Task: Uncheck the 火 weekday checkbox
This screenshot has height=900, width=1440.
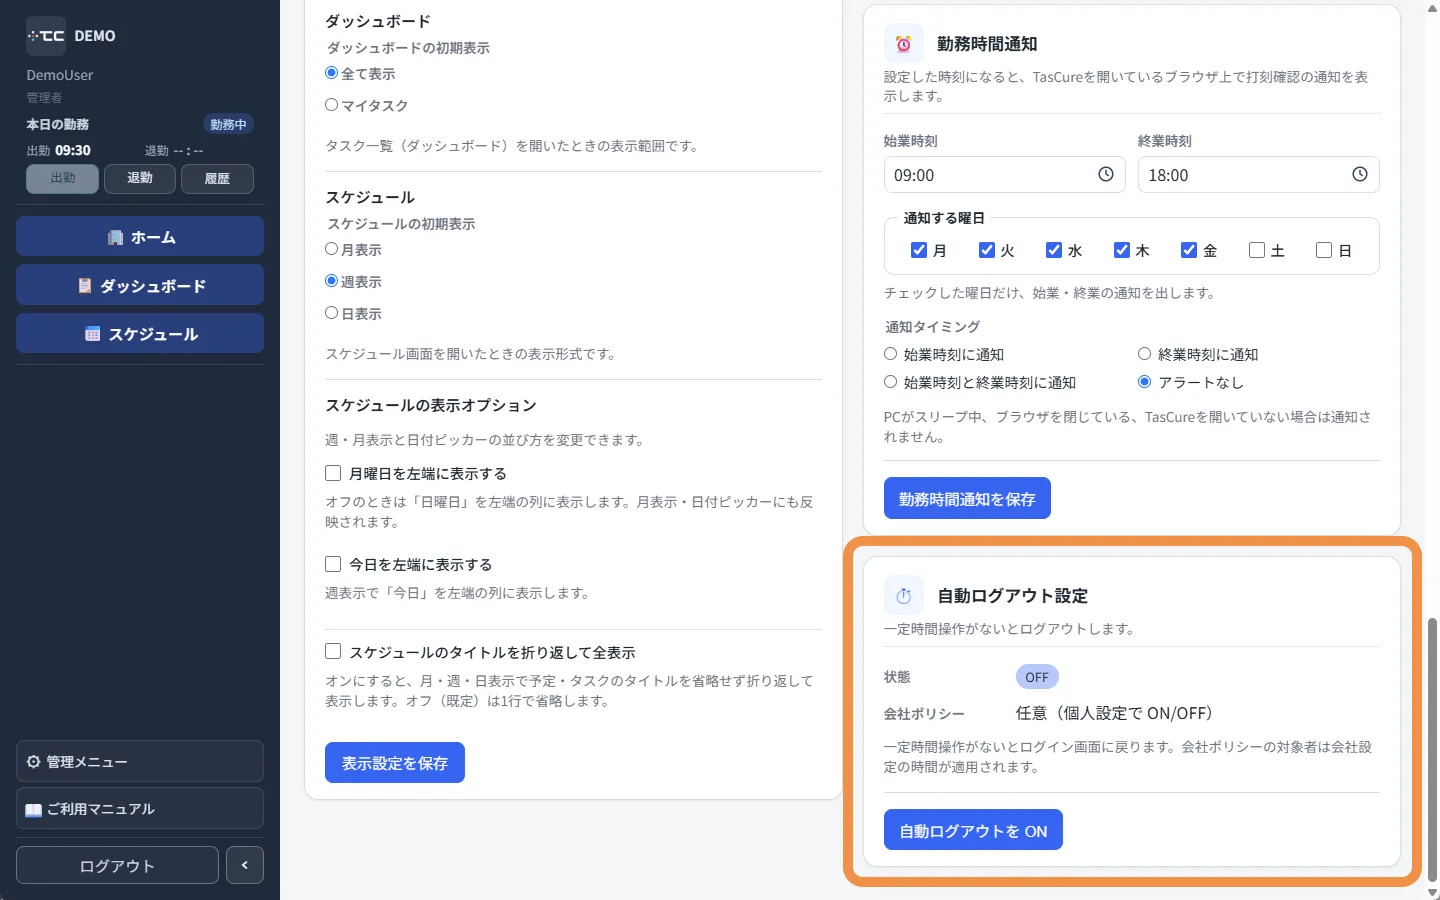Action: tap(987, 250)
